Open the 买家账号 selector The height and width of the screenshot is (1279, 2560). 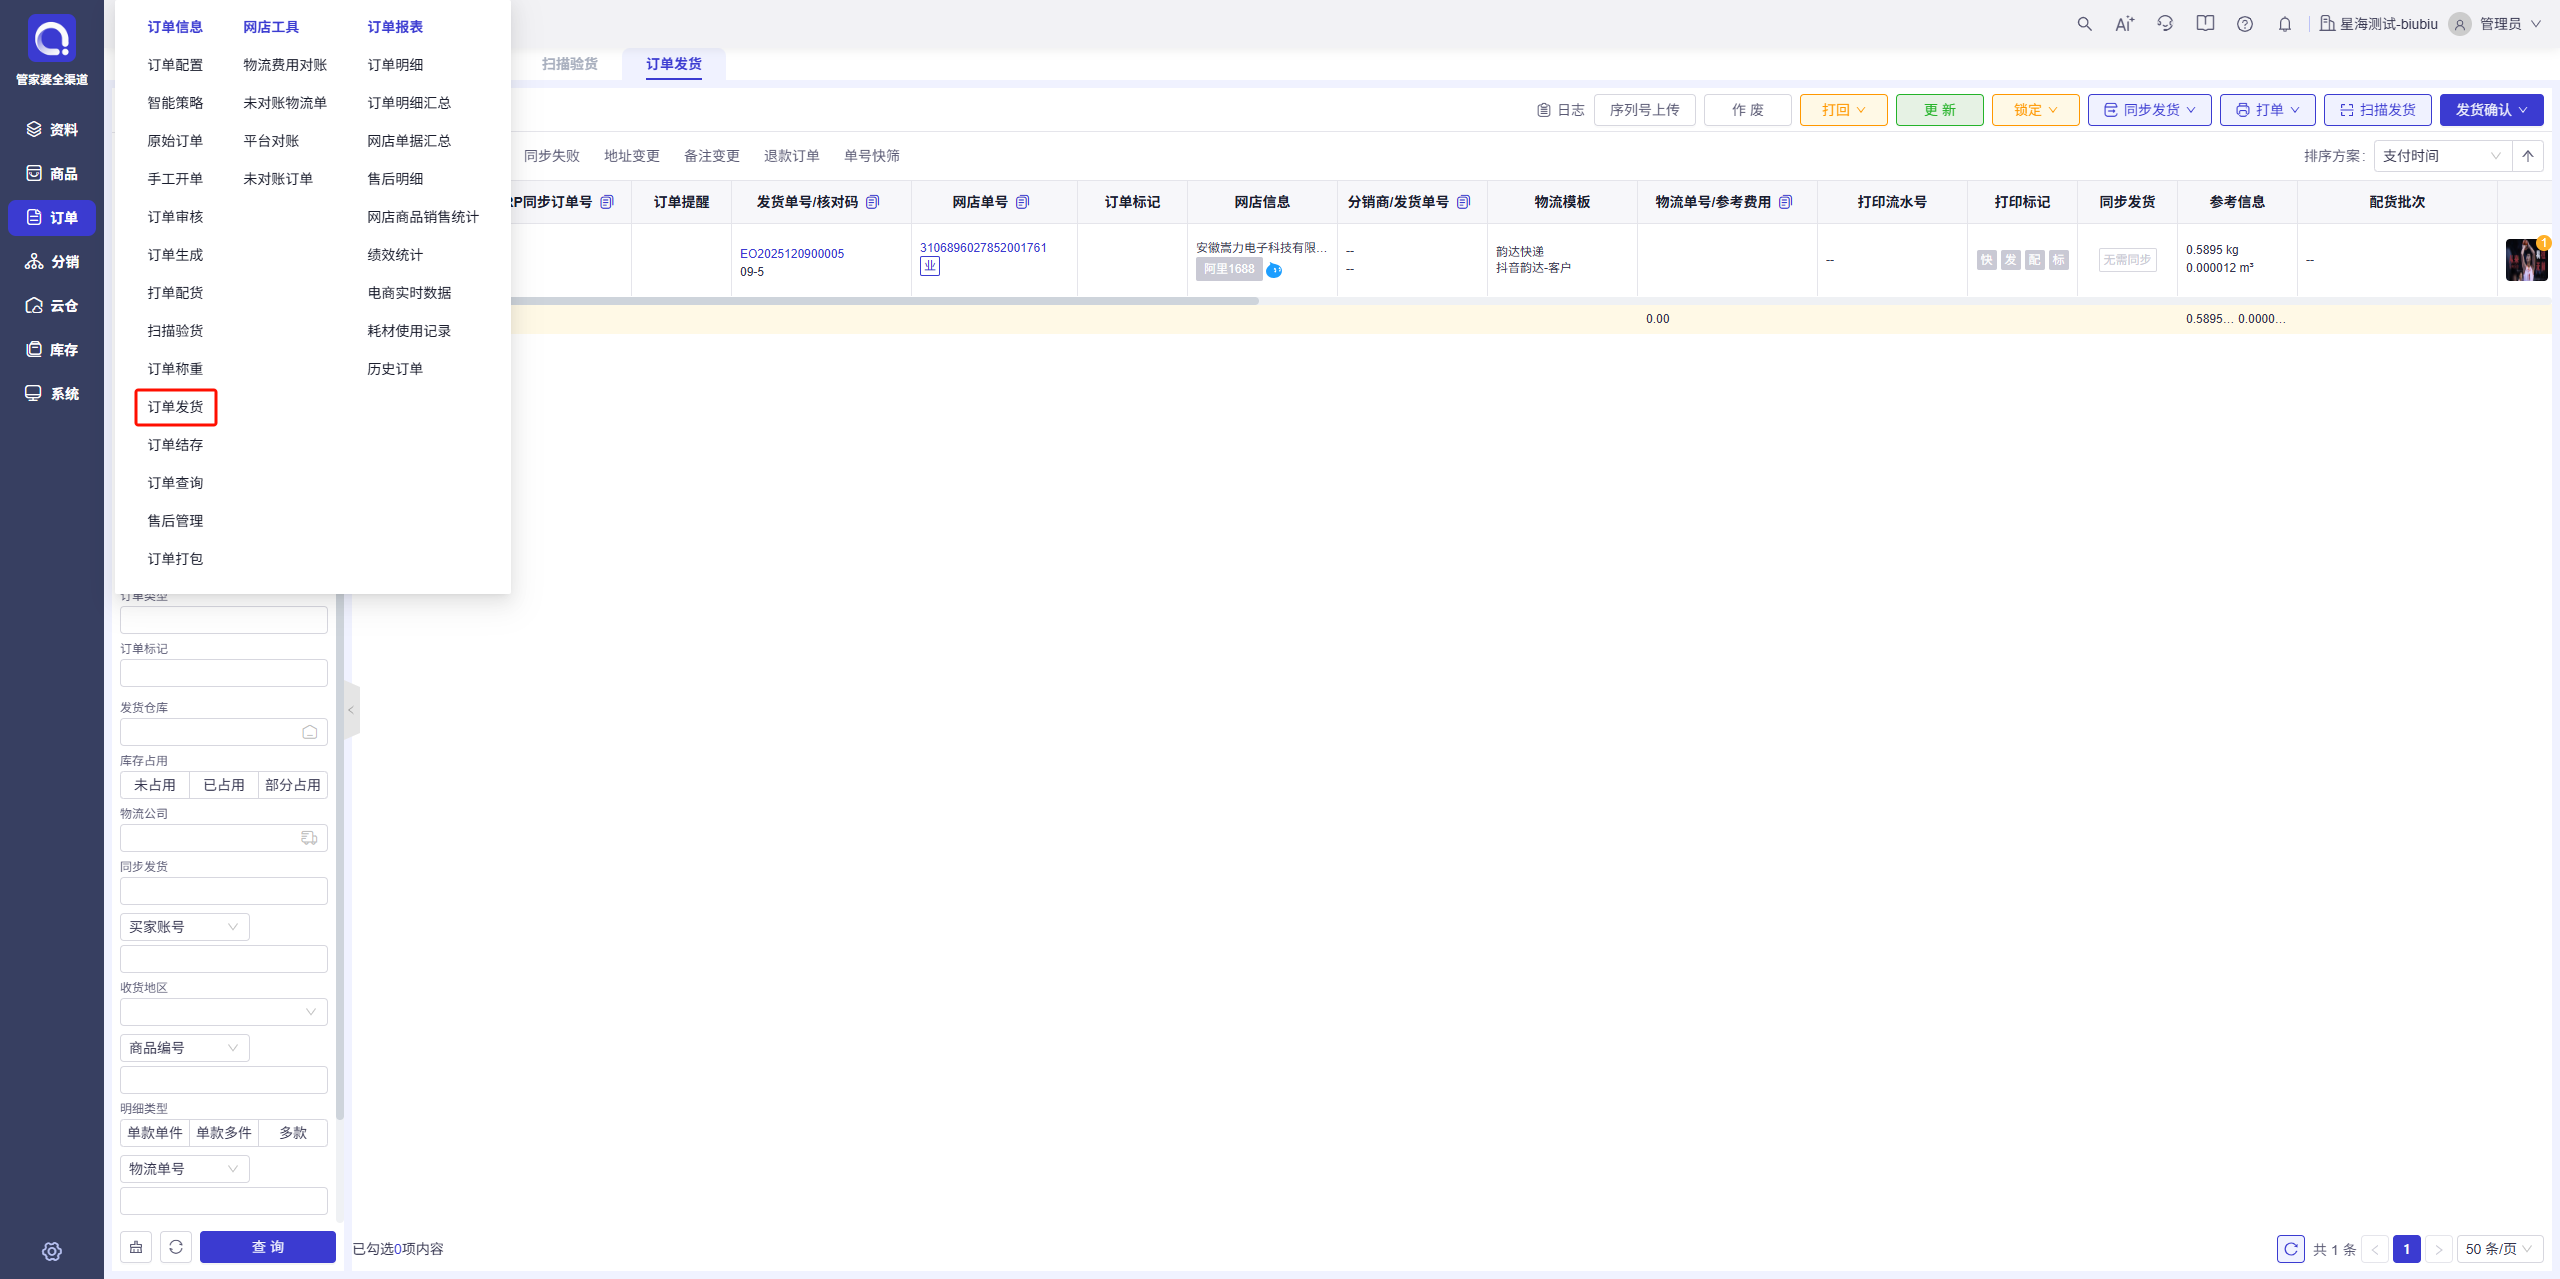(184, 927)
